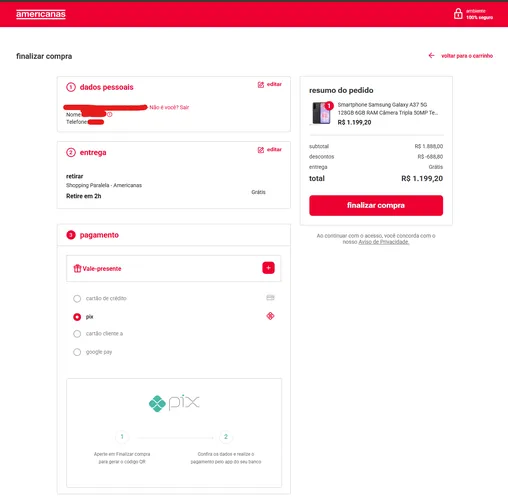Click the info icon next to Nome
Image resolution: width=508 pixels, height=500 pixels.
pos(110,114)
